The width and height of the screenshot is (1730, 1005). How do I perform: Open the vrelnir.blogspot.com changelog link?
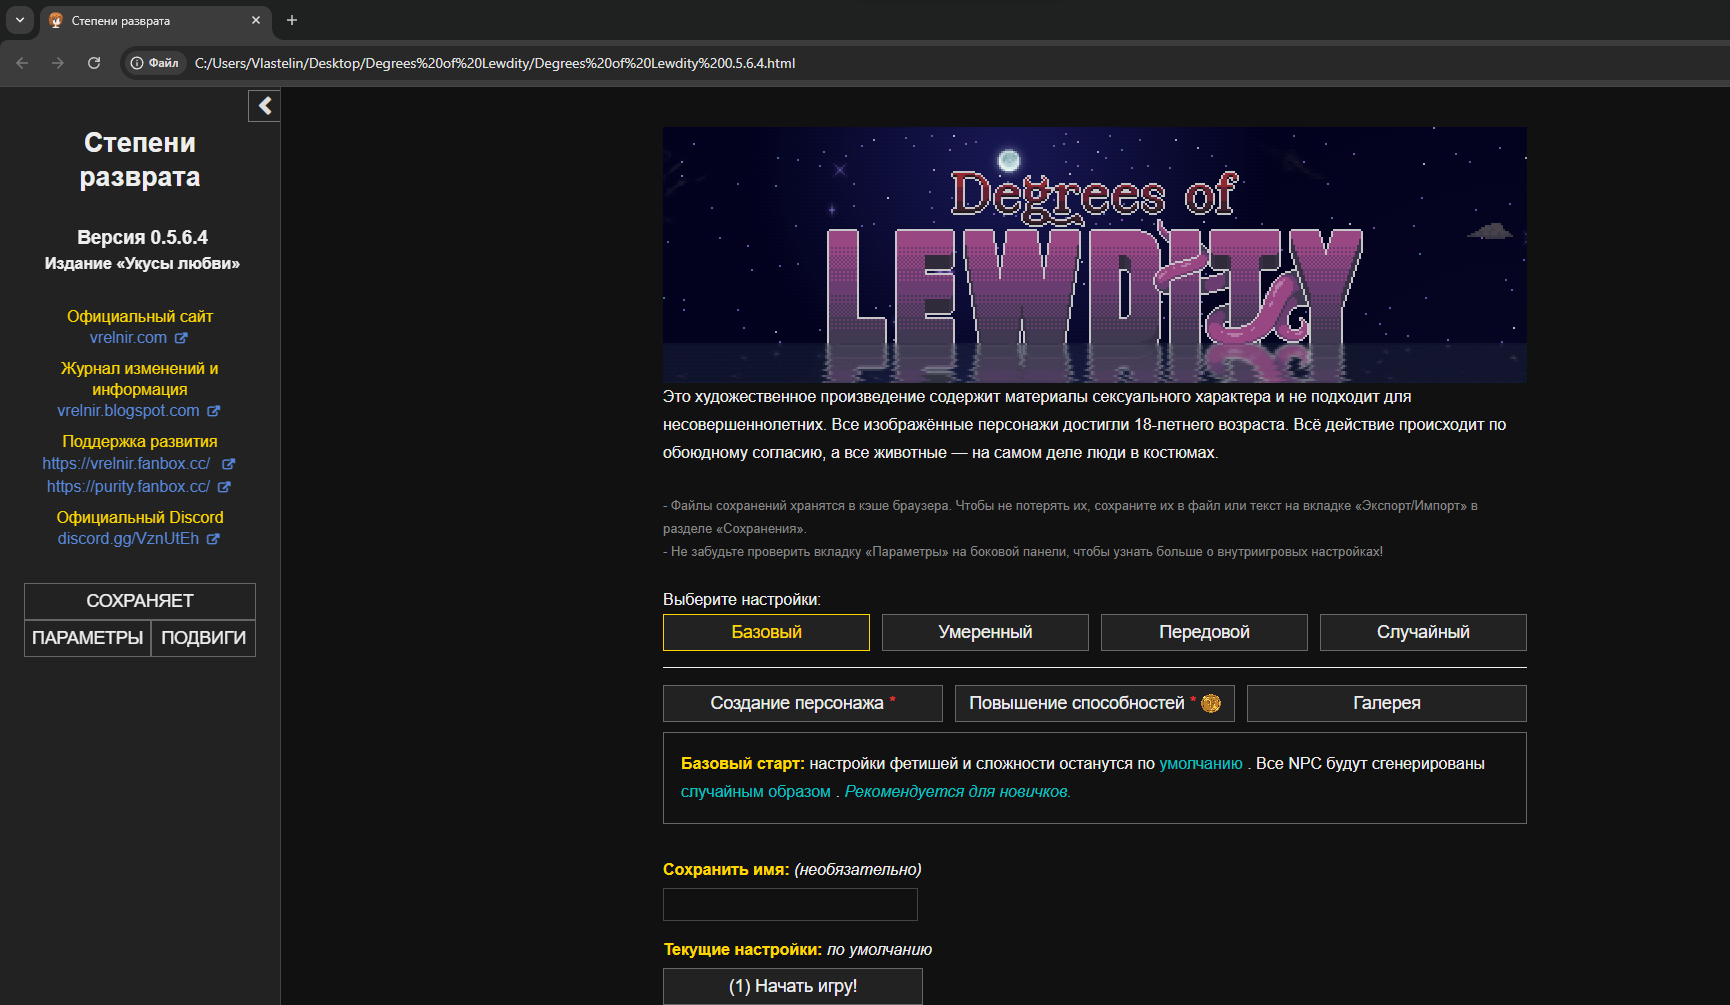pos(128,411)
